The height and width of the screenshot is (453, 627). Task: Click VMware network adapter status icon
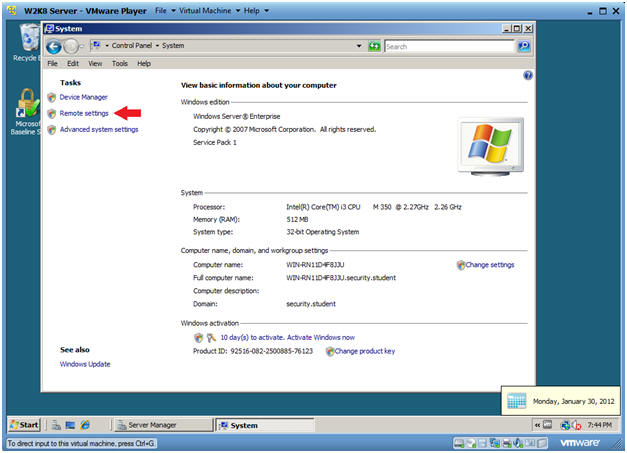pyautogui.click(x=495, y=443)
